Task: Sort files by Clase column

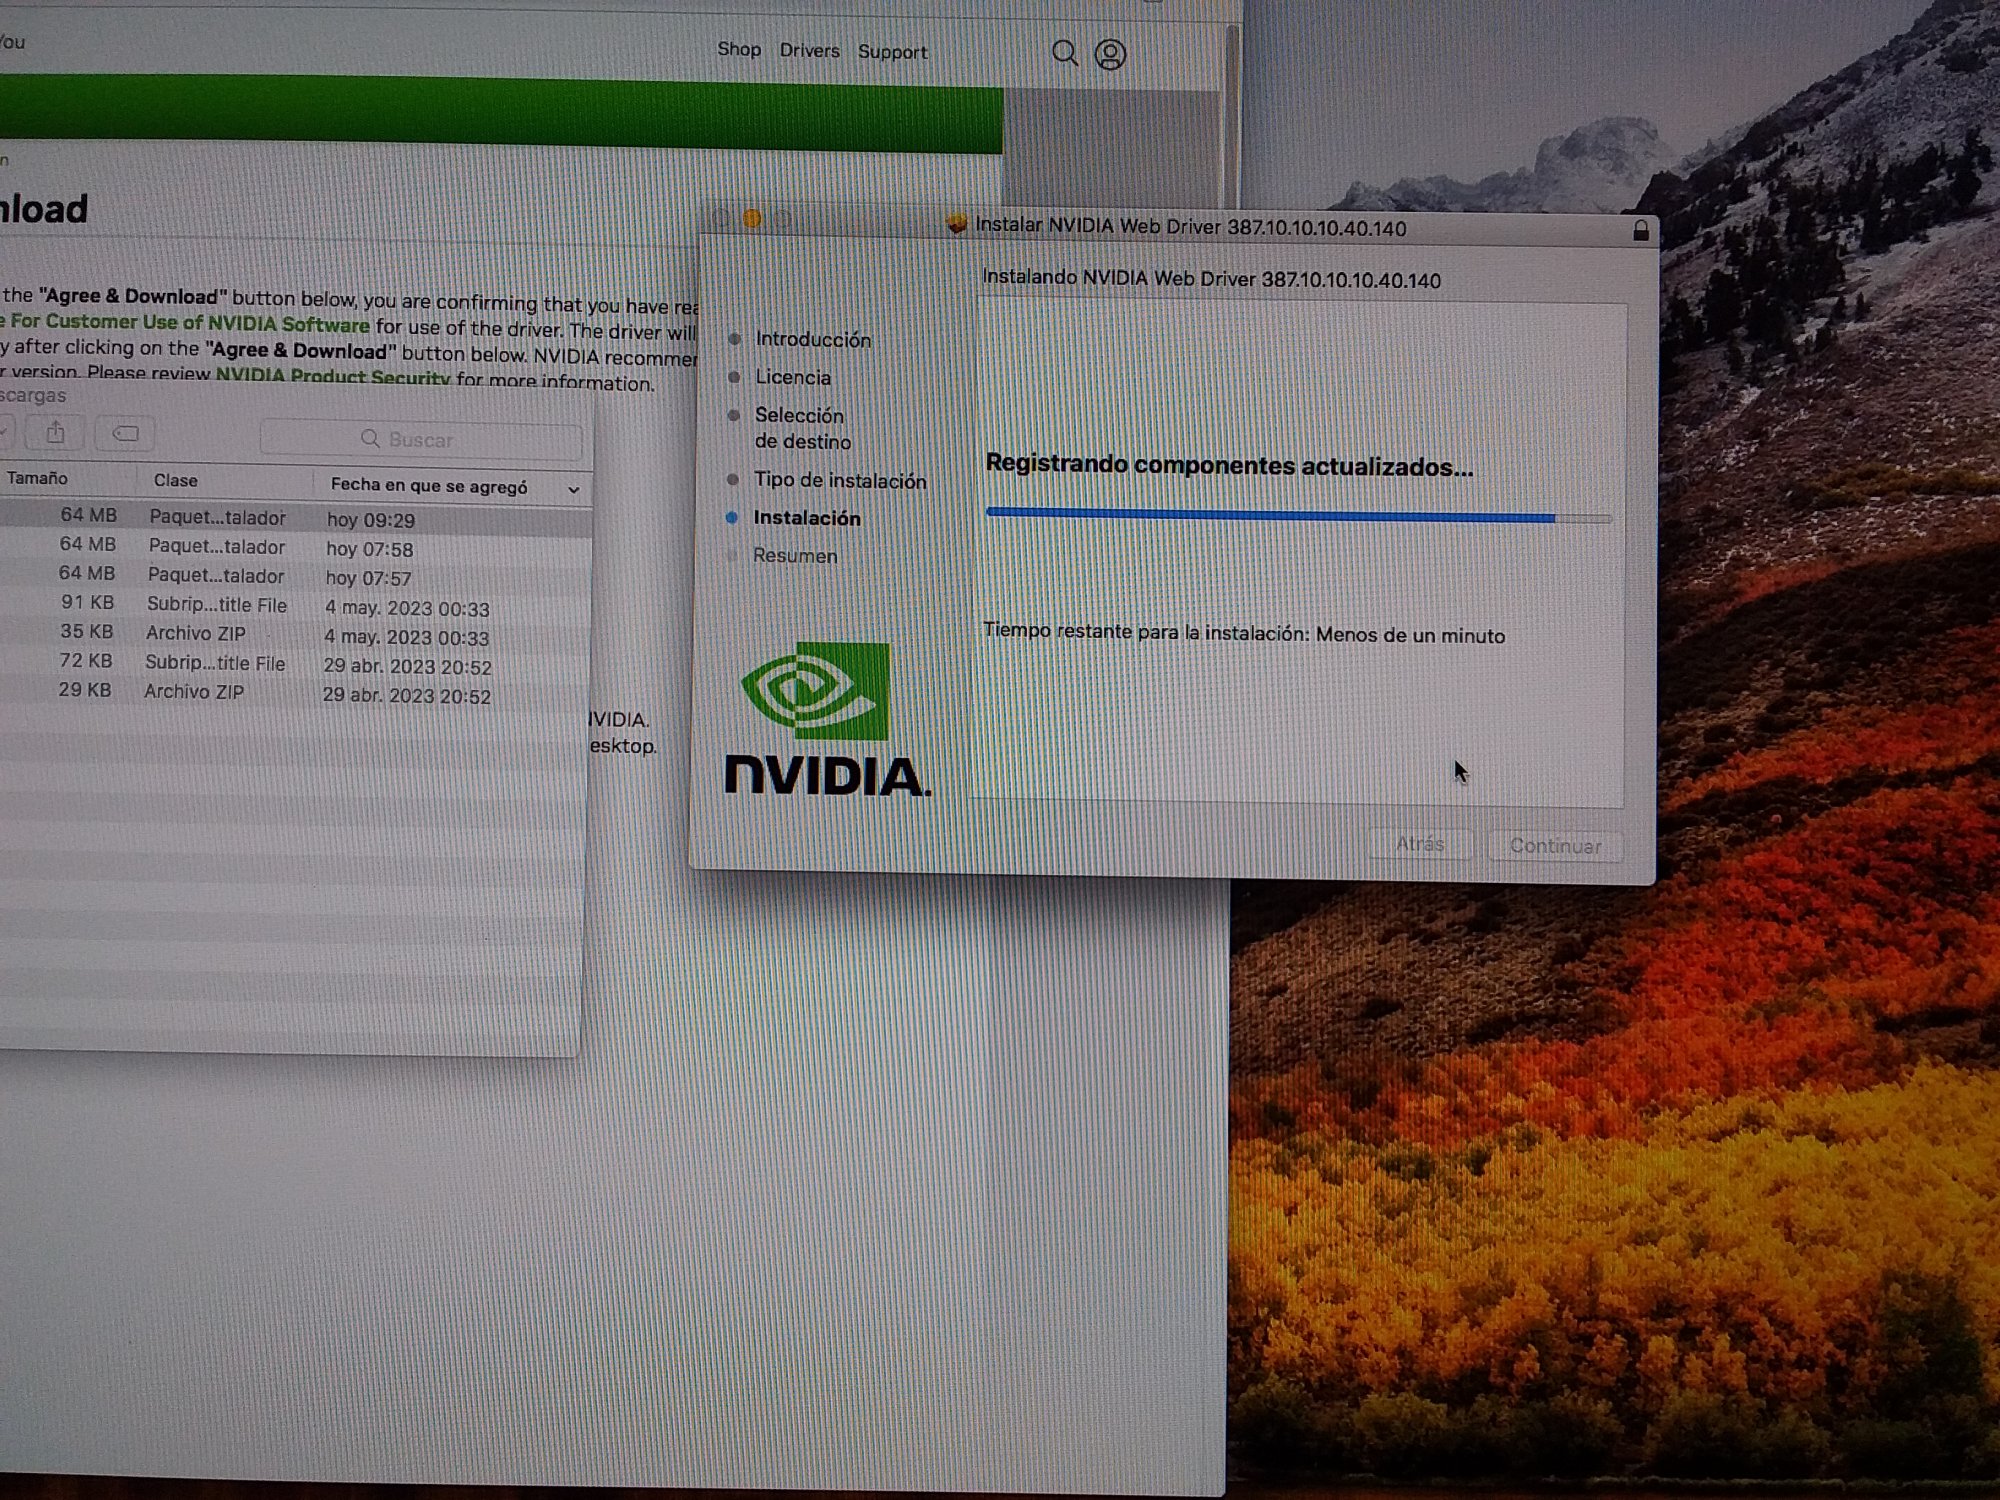Action: point(176,481)
